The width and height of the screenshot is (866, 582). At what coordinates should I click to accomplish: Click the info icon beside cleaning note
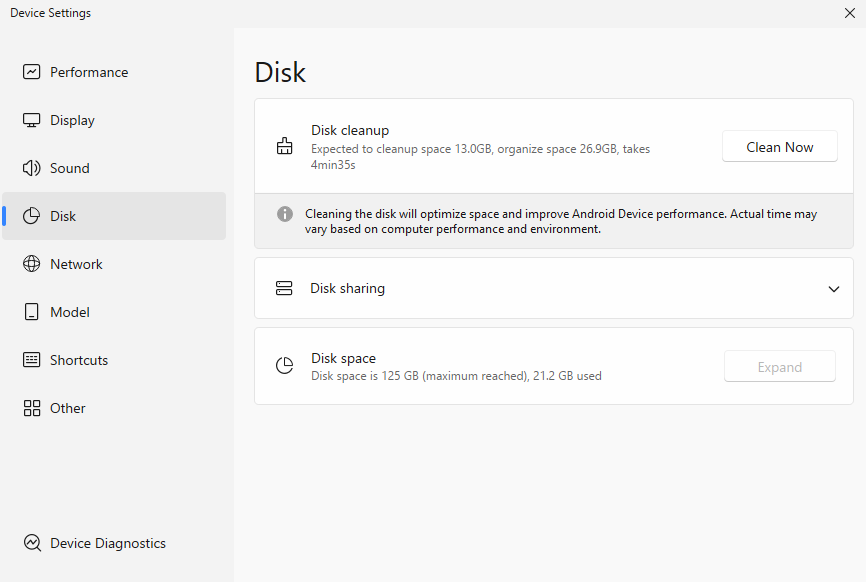(x=285, y=214)
